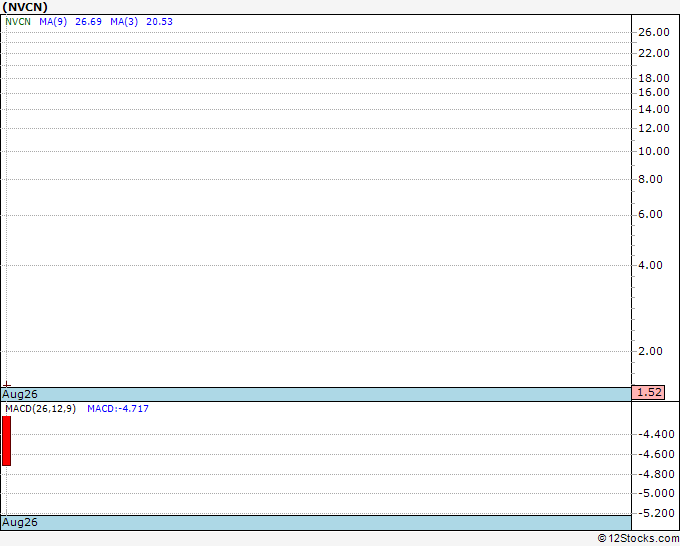Click the 16.00 price axis label

pyautogui.click(x=654, y=92)
